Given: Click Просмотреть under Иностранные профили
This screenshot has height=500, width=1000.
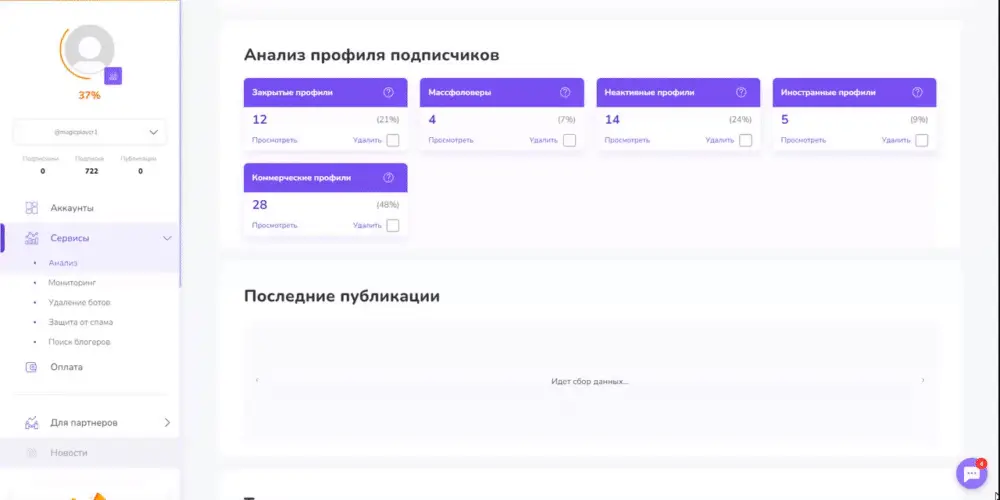Looking at the screenshot, I should point(803,140).
